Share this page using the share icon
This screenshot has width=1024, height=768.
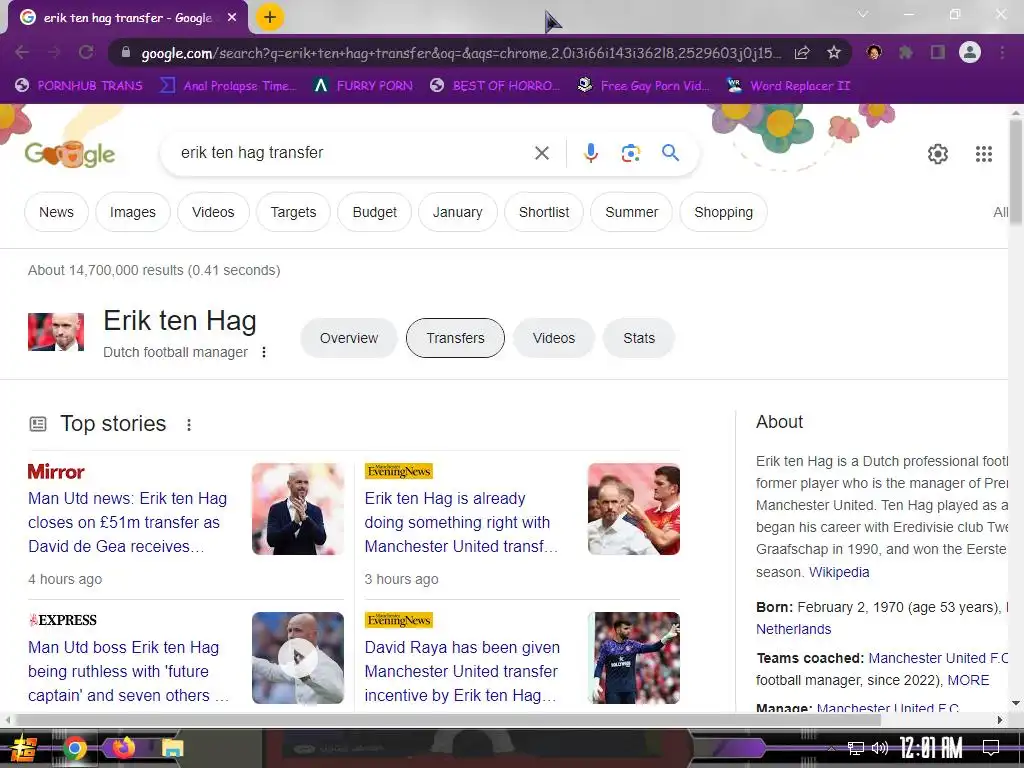click(802, 52)
